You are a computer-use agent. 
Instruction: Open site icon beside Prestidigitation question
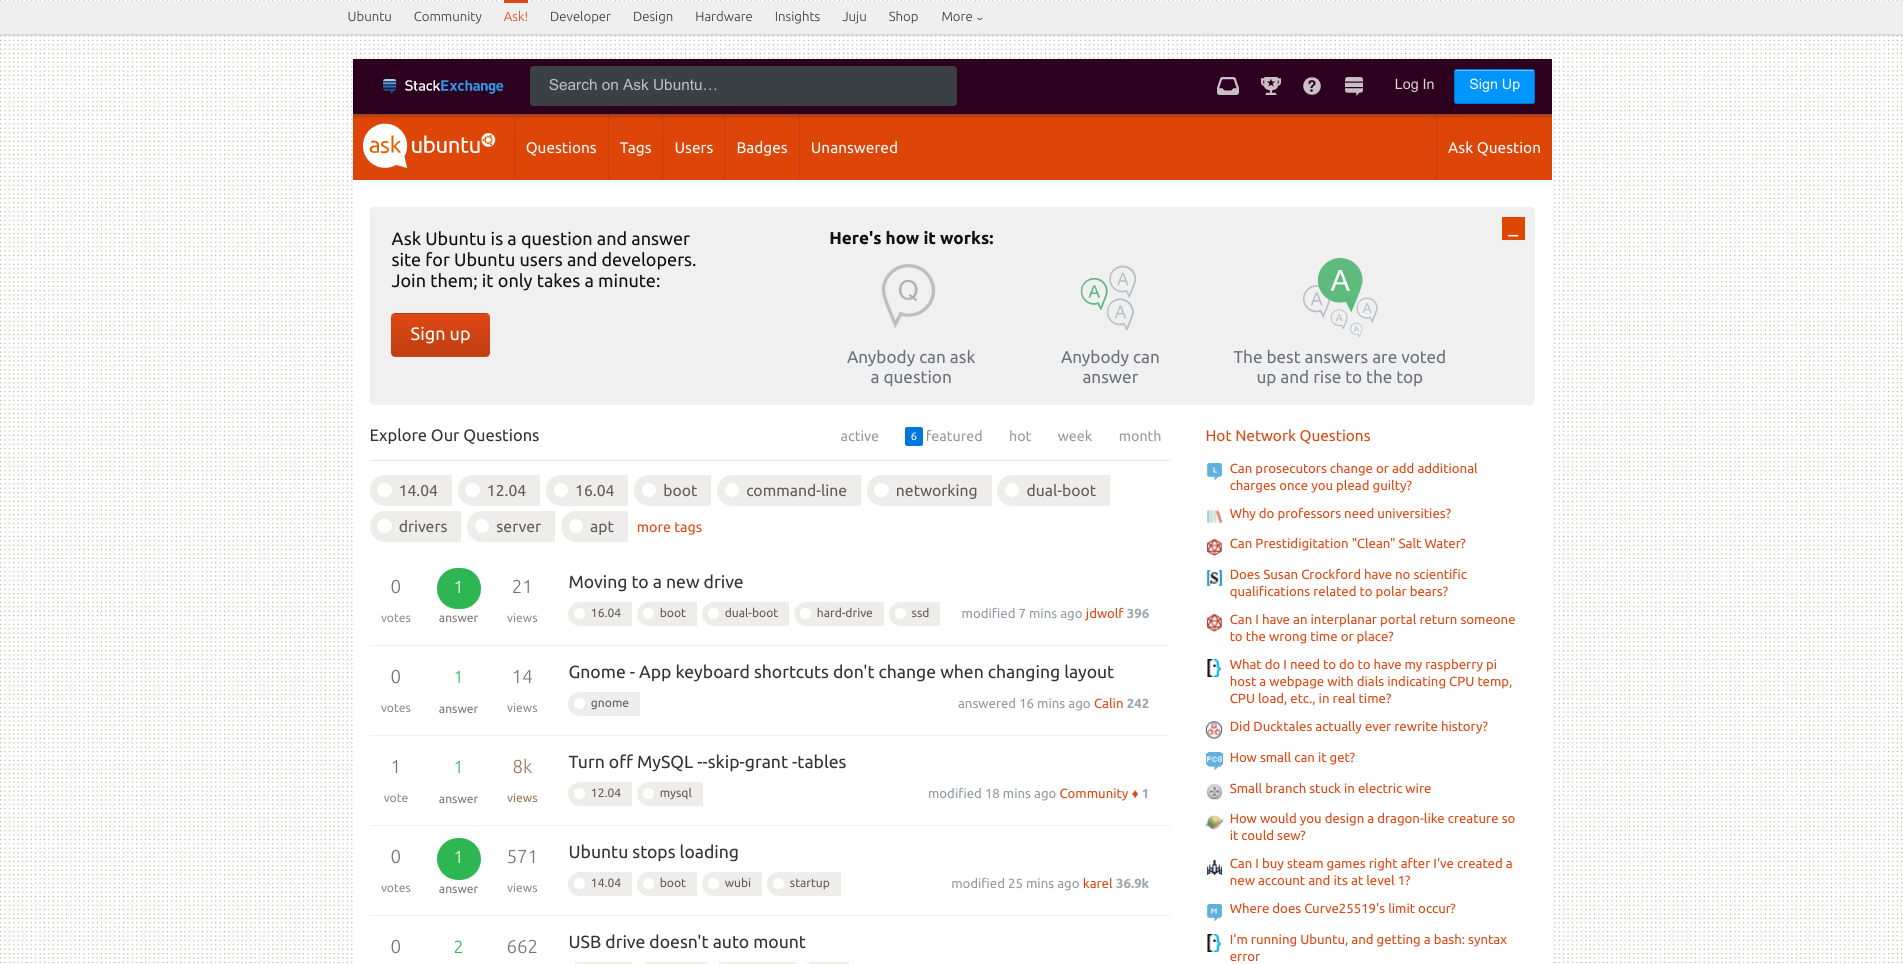[1214, 546]
